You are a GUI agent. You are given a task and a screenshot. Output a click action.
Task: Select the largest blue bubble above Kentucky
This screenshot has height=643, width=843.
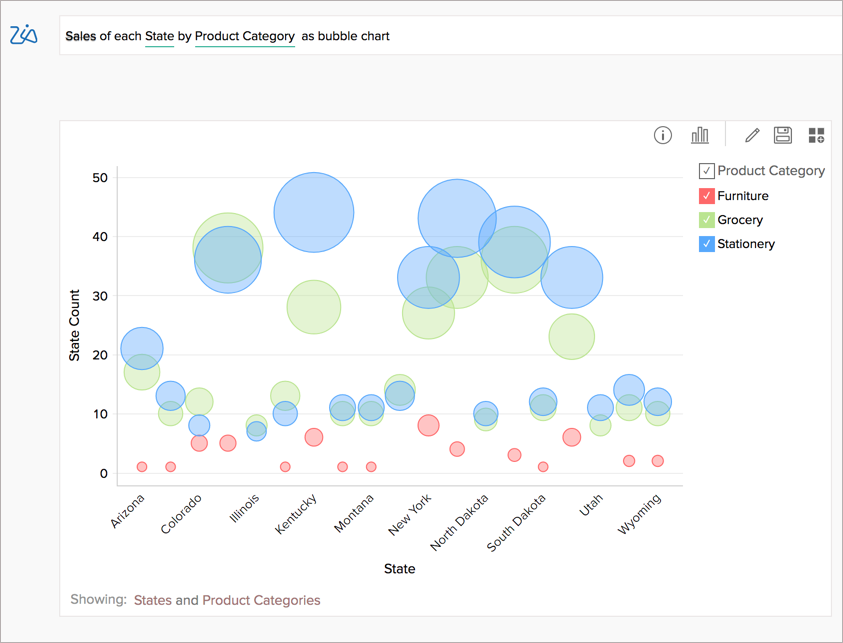(314, 211)
